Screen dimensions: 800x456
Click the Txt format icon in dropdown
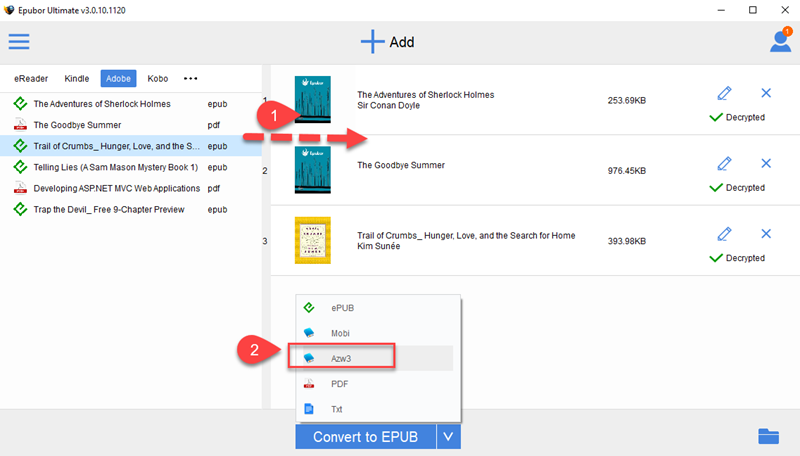point(309,409)
